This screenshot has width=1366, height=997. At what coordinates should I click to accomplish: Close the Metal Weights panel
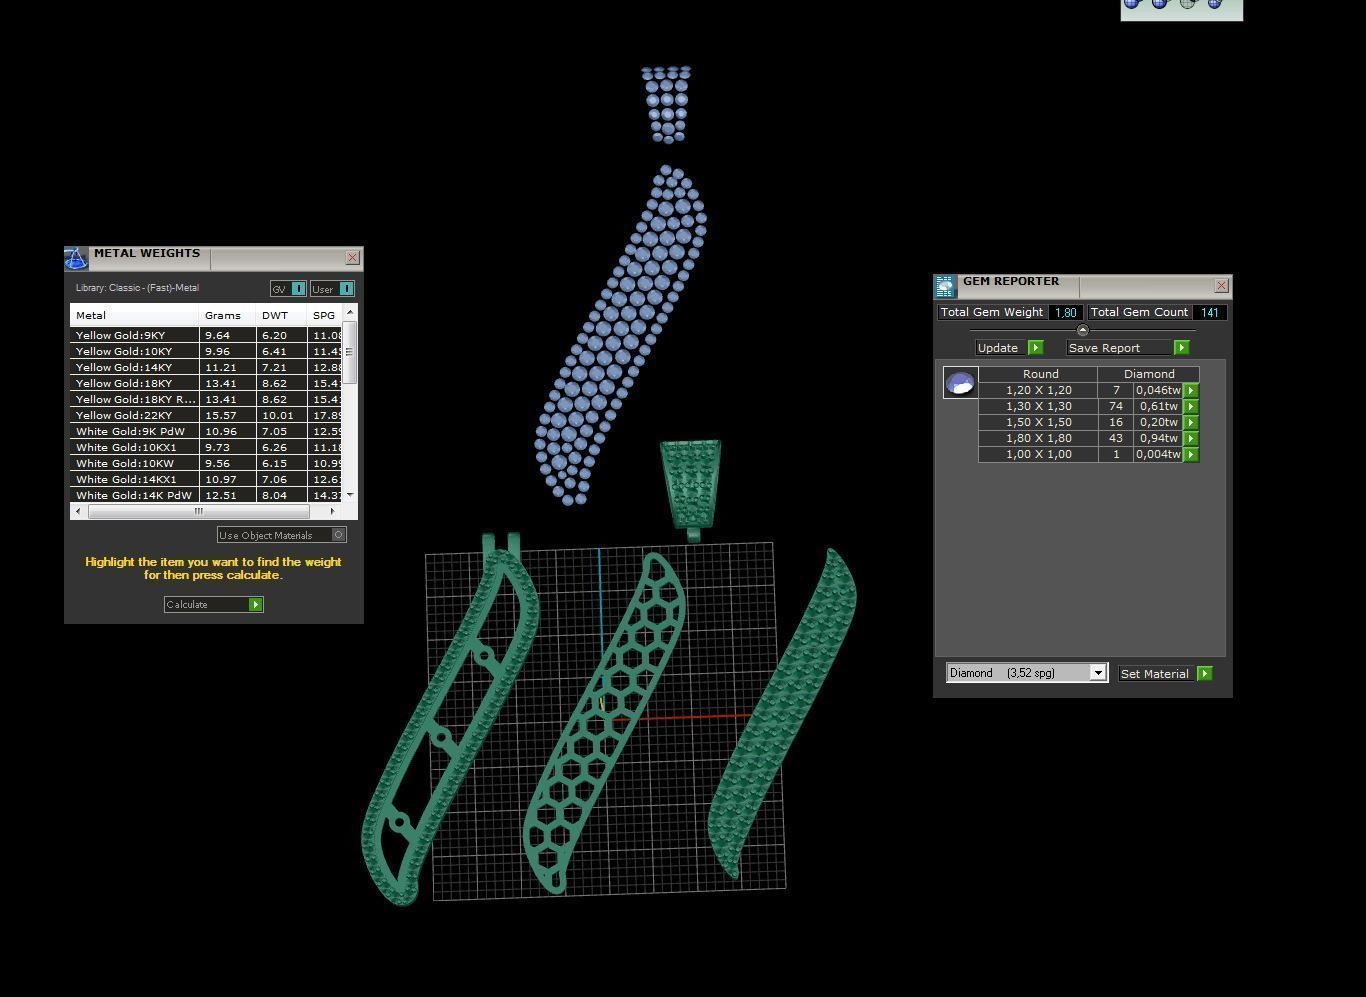352,258
